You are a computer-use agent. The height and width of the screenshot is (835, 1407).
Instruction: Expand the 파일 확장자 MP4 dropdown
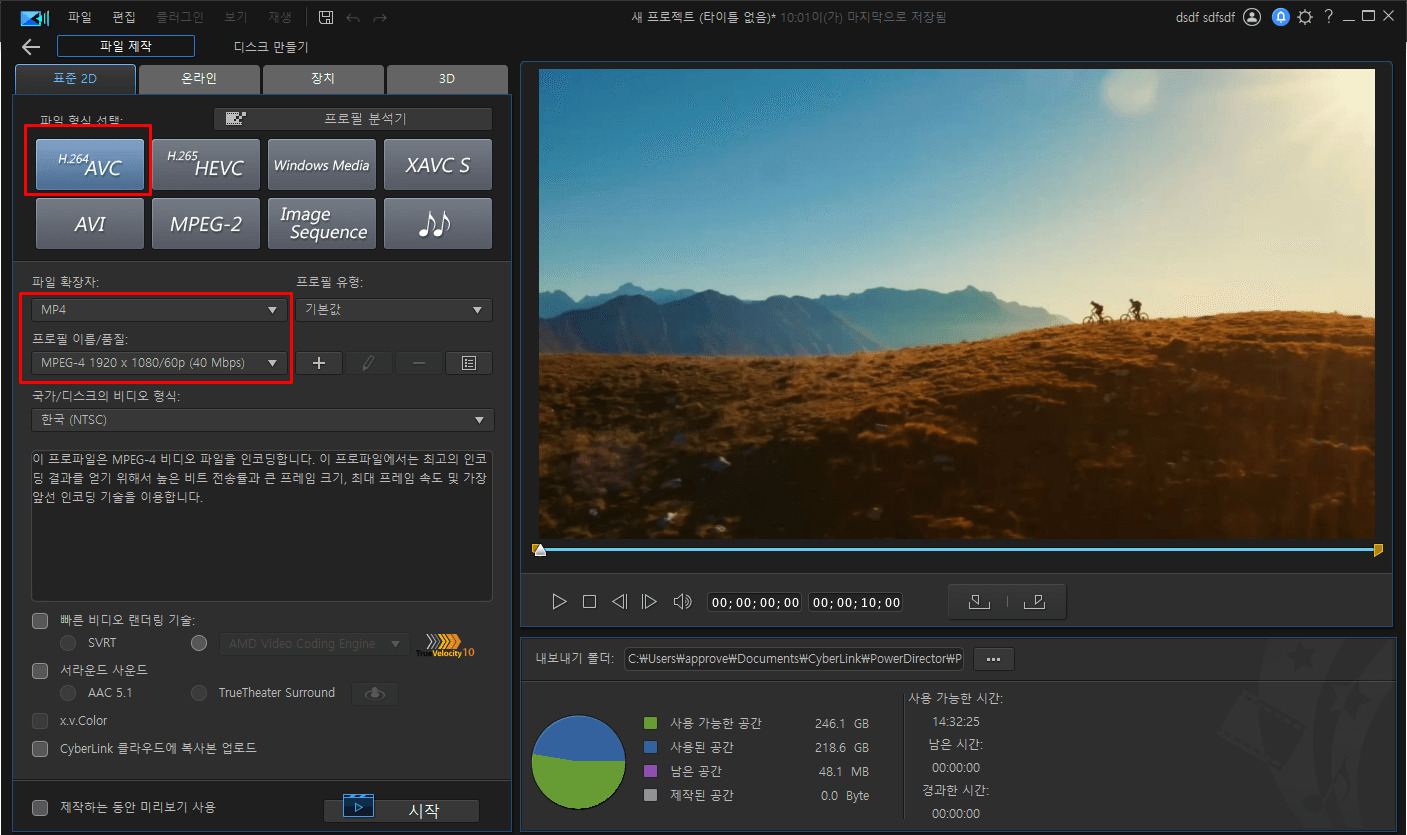[x=158, y=310]
